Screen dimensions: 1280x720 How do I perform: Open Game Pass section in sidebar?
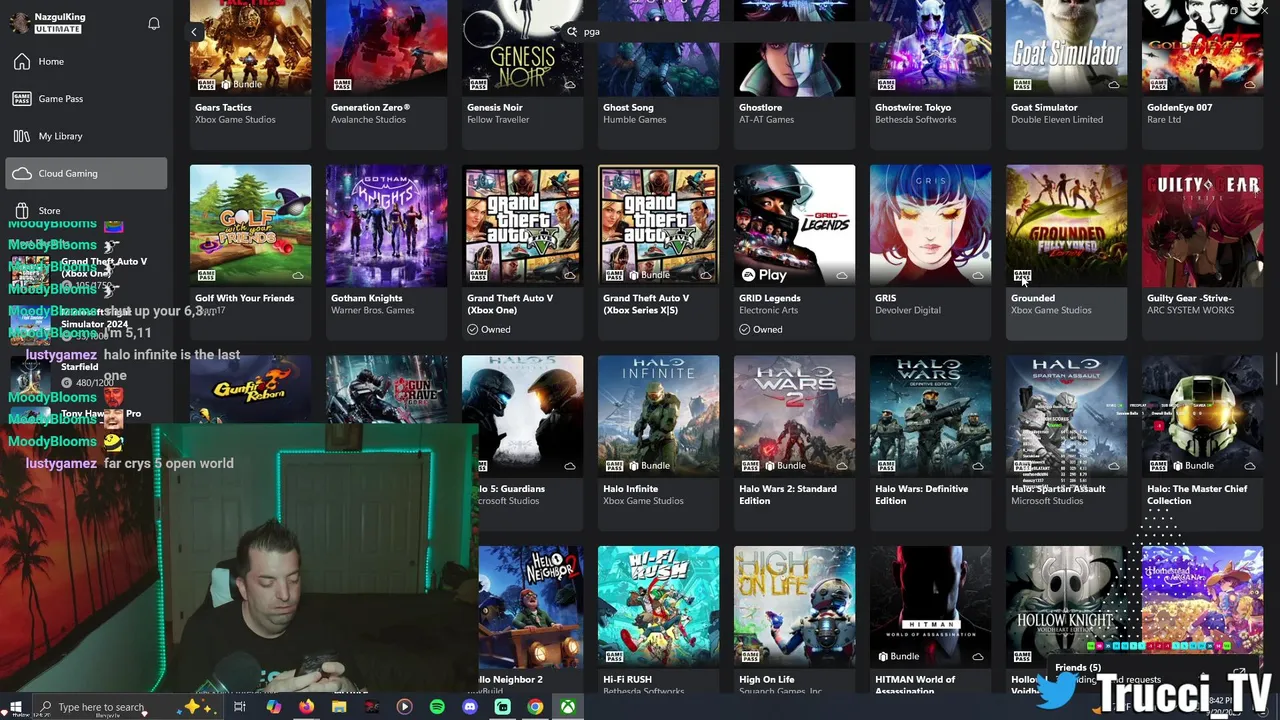click(86, 99)
